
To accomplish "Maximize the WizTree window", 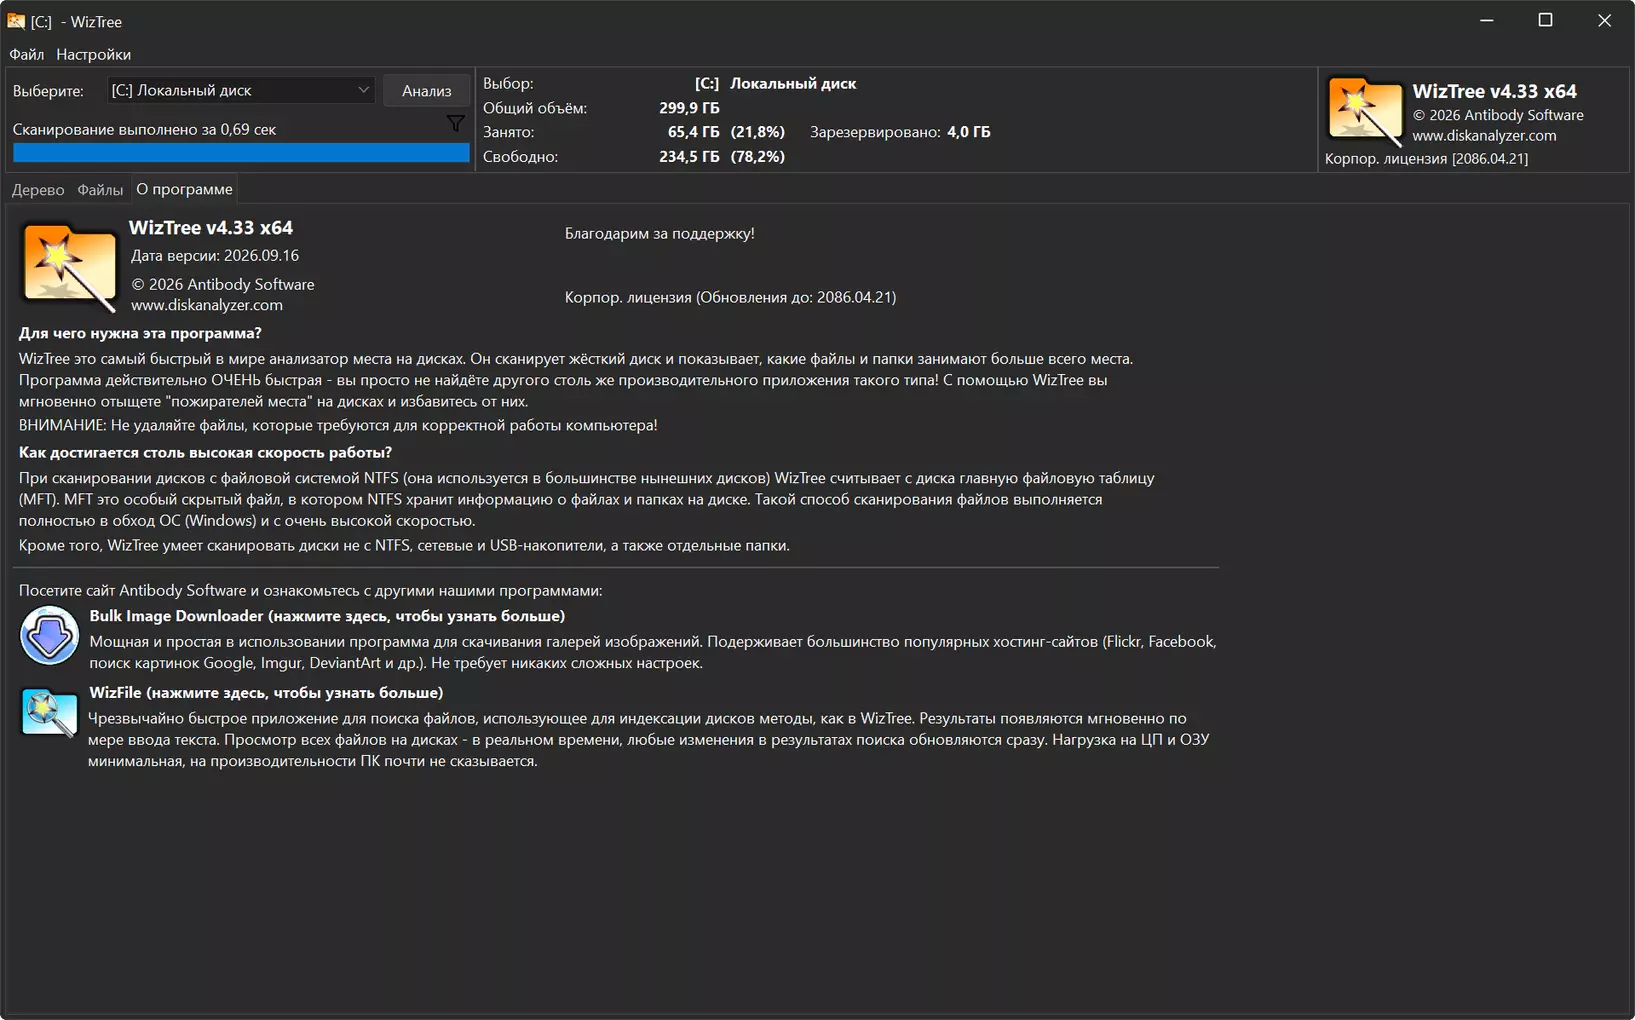I will tap(1545, 21).
